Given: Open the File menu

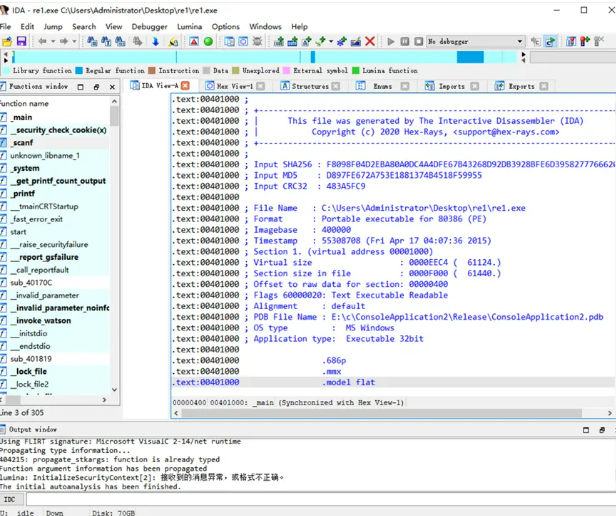Looking at the screenshot, I should [6, 26].
